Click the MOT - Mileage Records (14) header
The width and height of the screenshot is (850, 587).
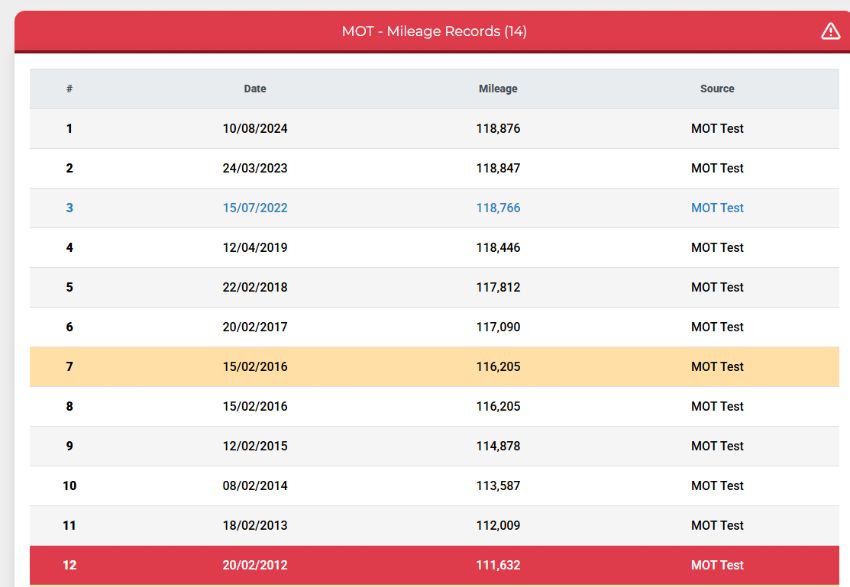click(x=434, y=31)
